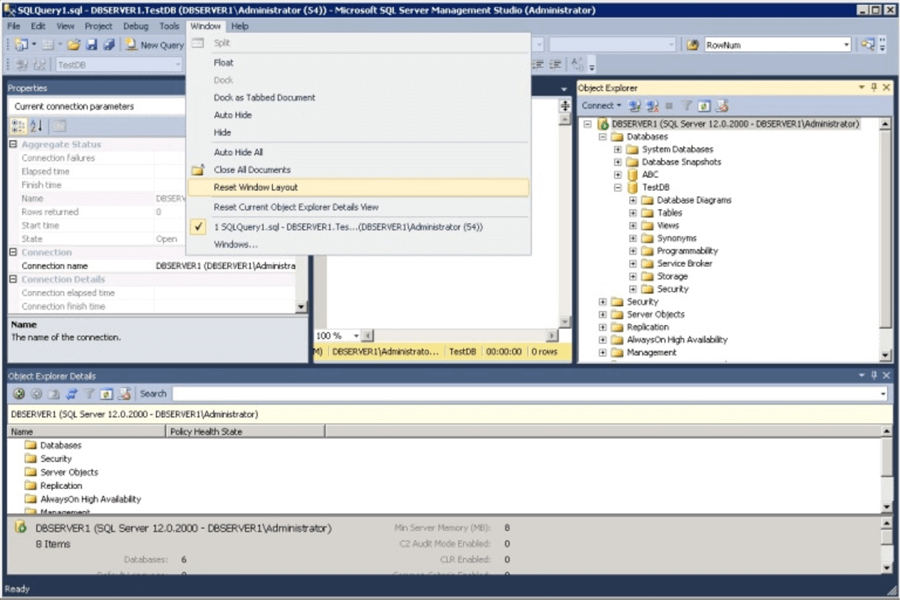900x600 pixels.
Task: Select AlwaysOn High Availability in Details list
Action: coord(90,499)
